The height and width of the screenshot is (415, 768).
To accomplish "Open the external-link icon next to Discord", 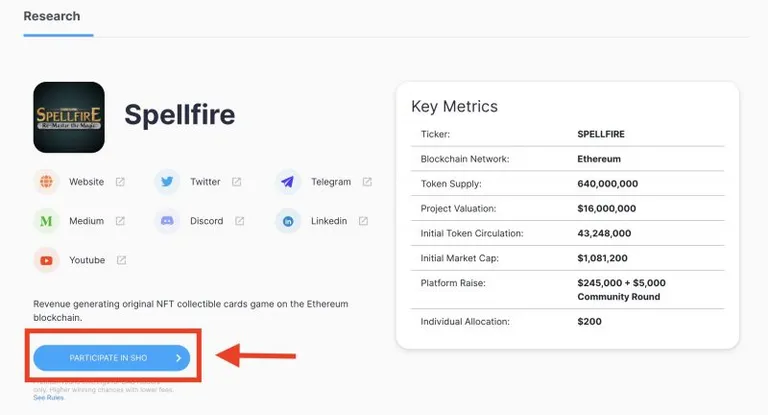I will pyautogui.click(x=240, y=221).
